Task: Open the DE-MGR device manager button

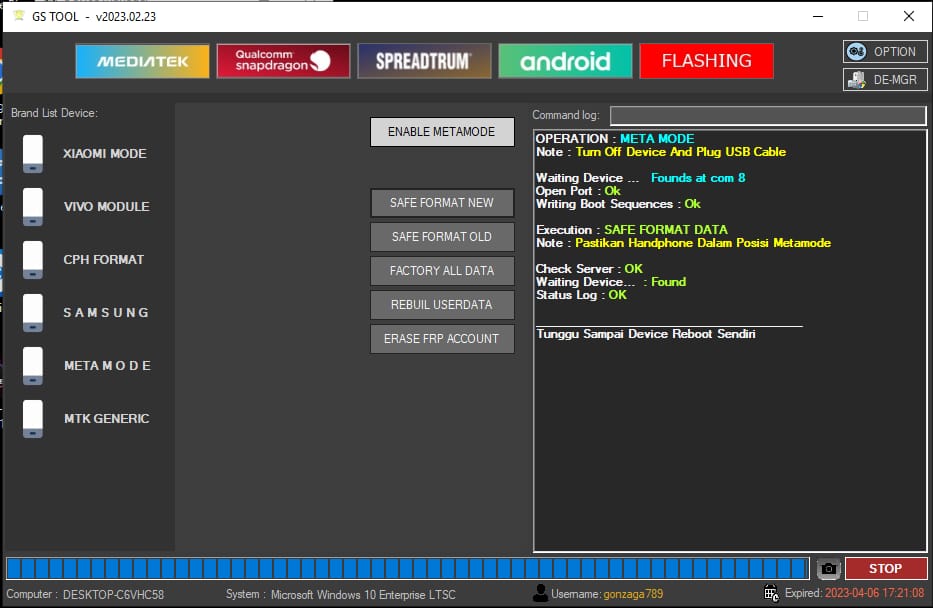Action: [x=885, y=80]
